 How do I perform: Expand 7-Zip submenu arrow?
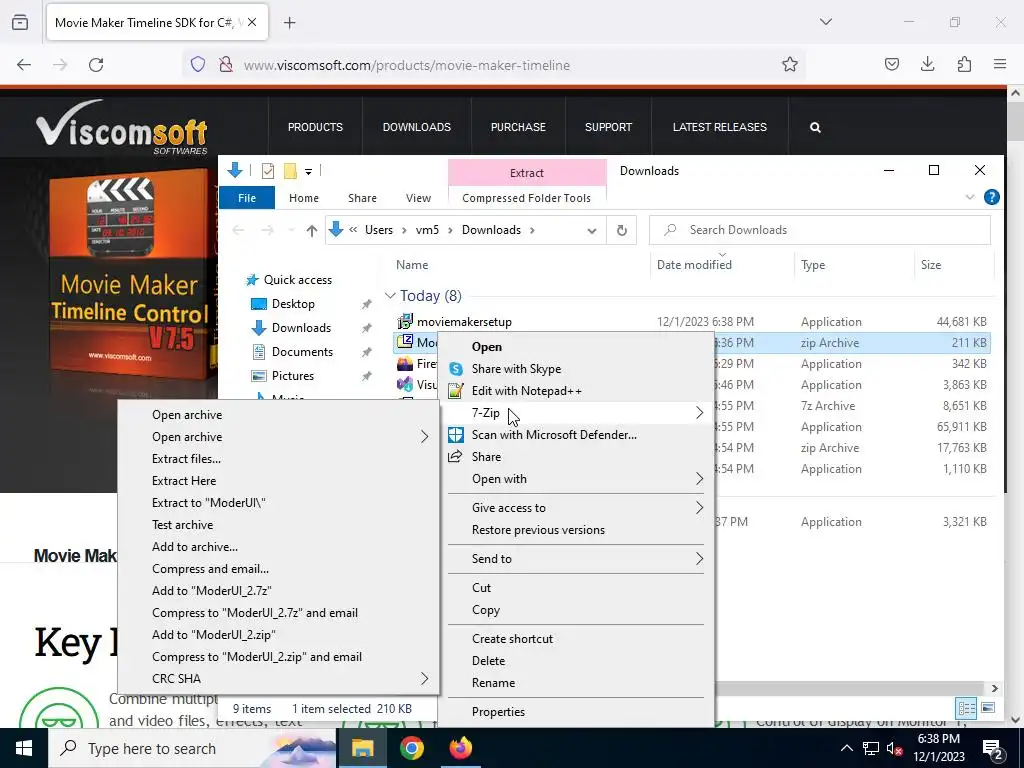coord(699,413)
